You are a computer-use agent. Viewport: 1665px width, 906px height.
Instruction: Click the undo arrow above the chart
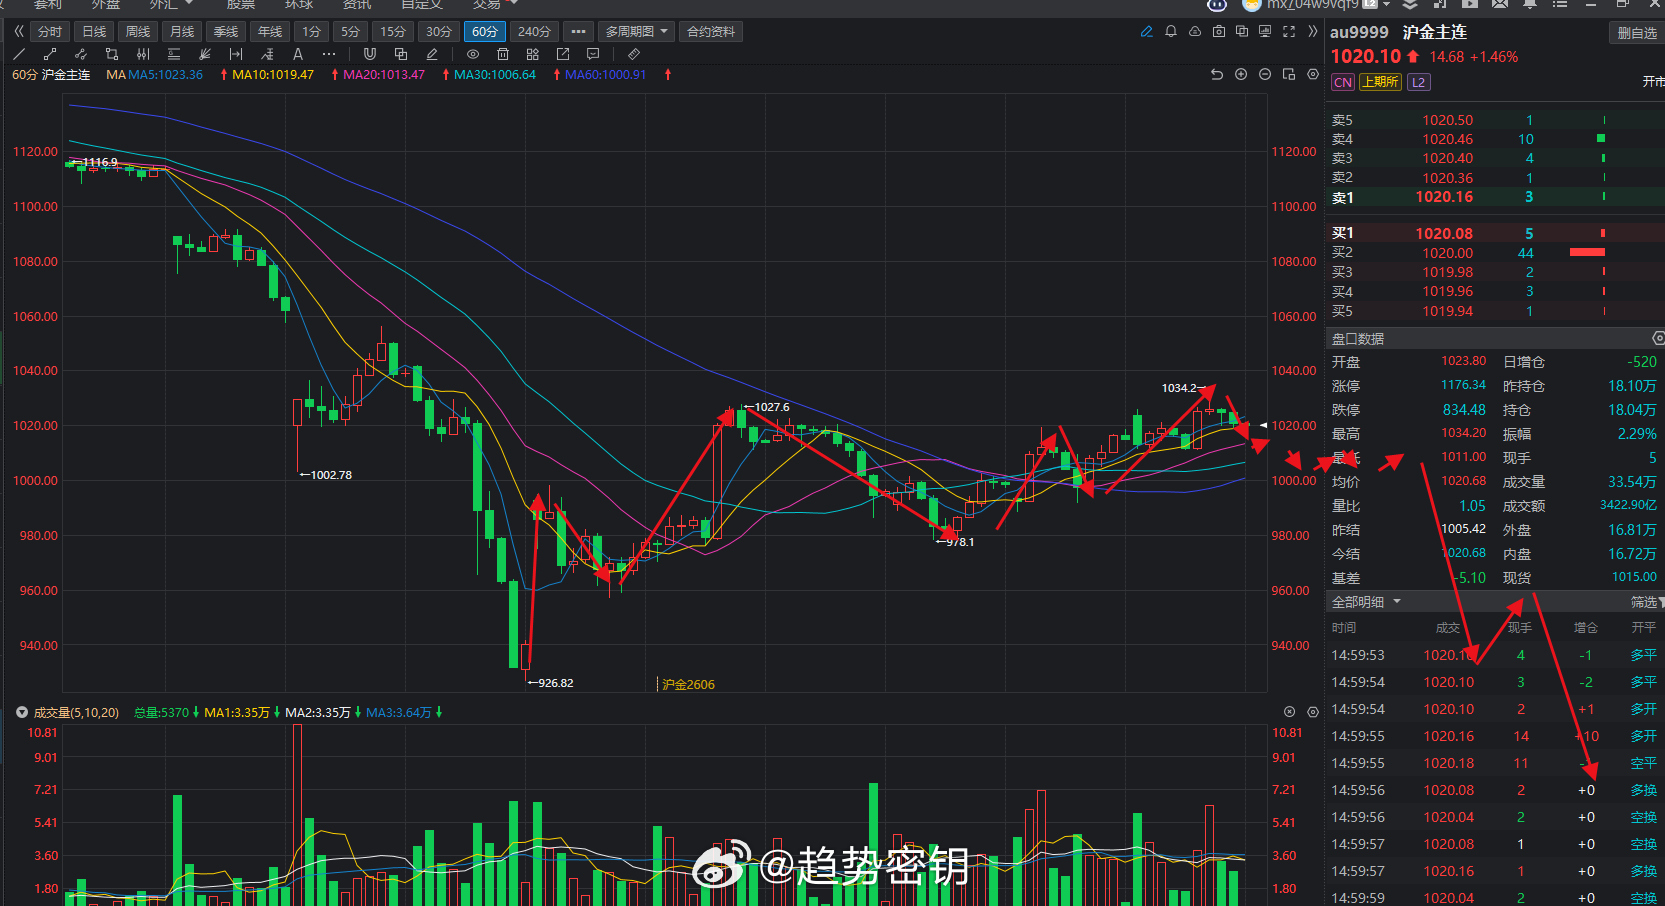1216,74
